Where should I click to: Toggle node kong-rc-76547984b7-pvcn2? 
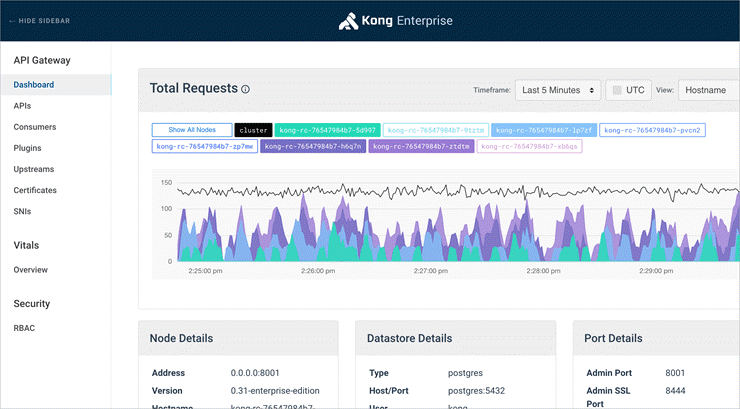(652, 130)
